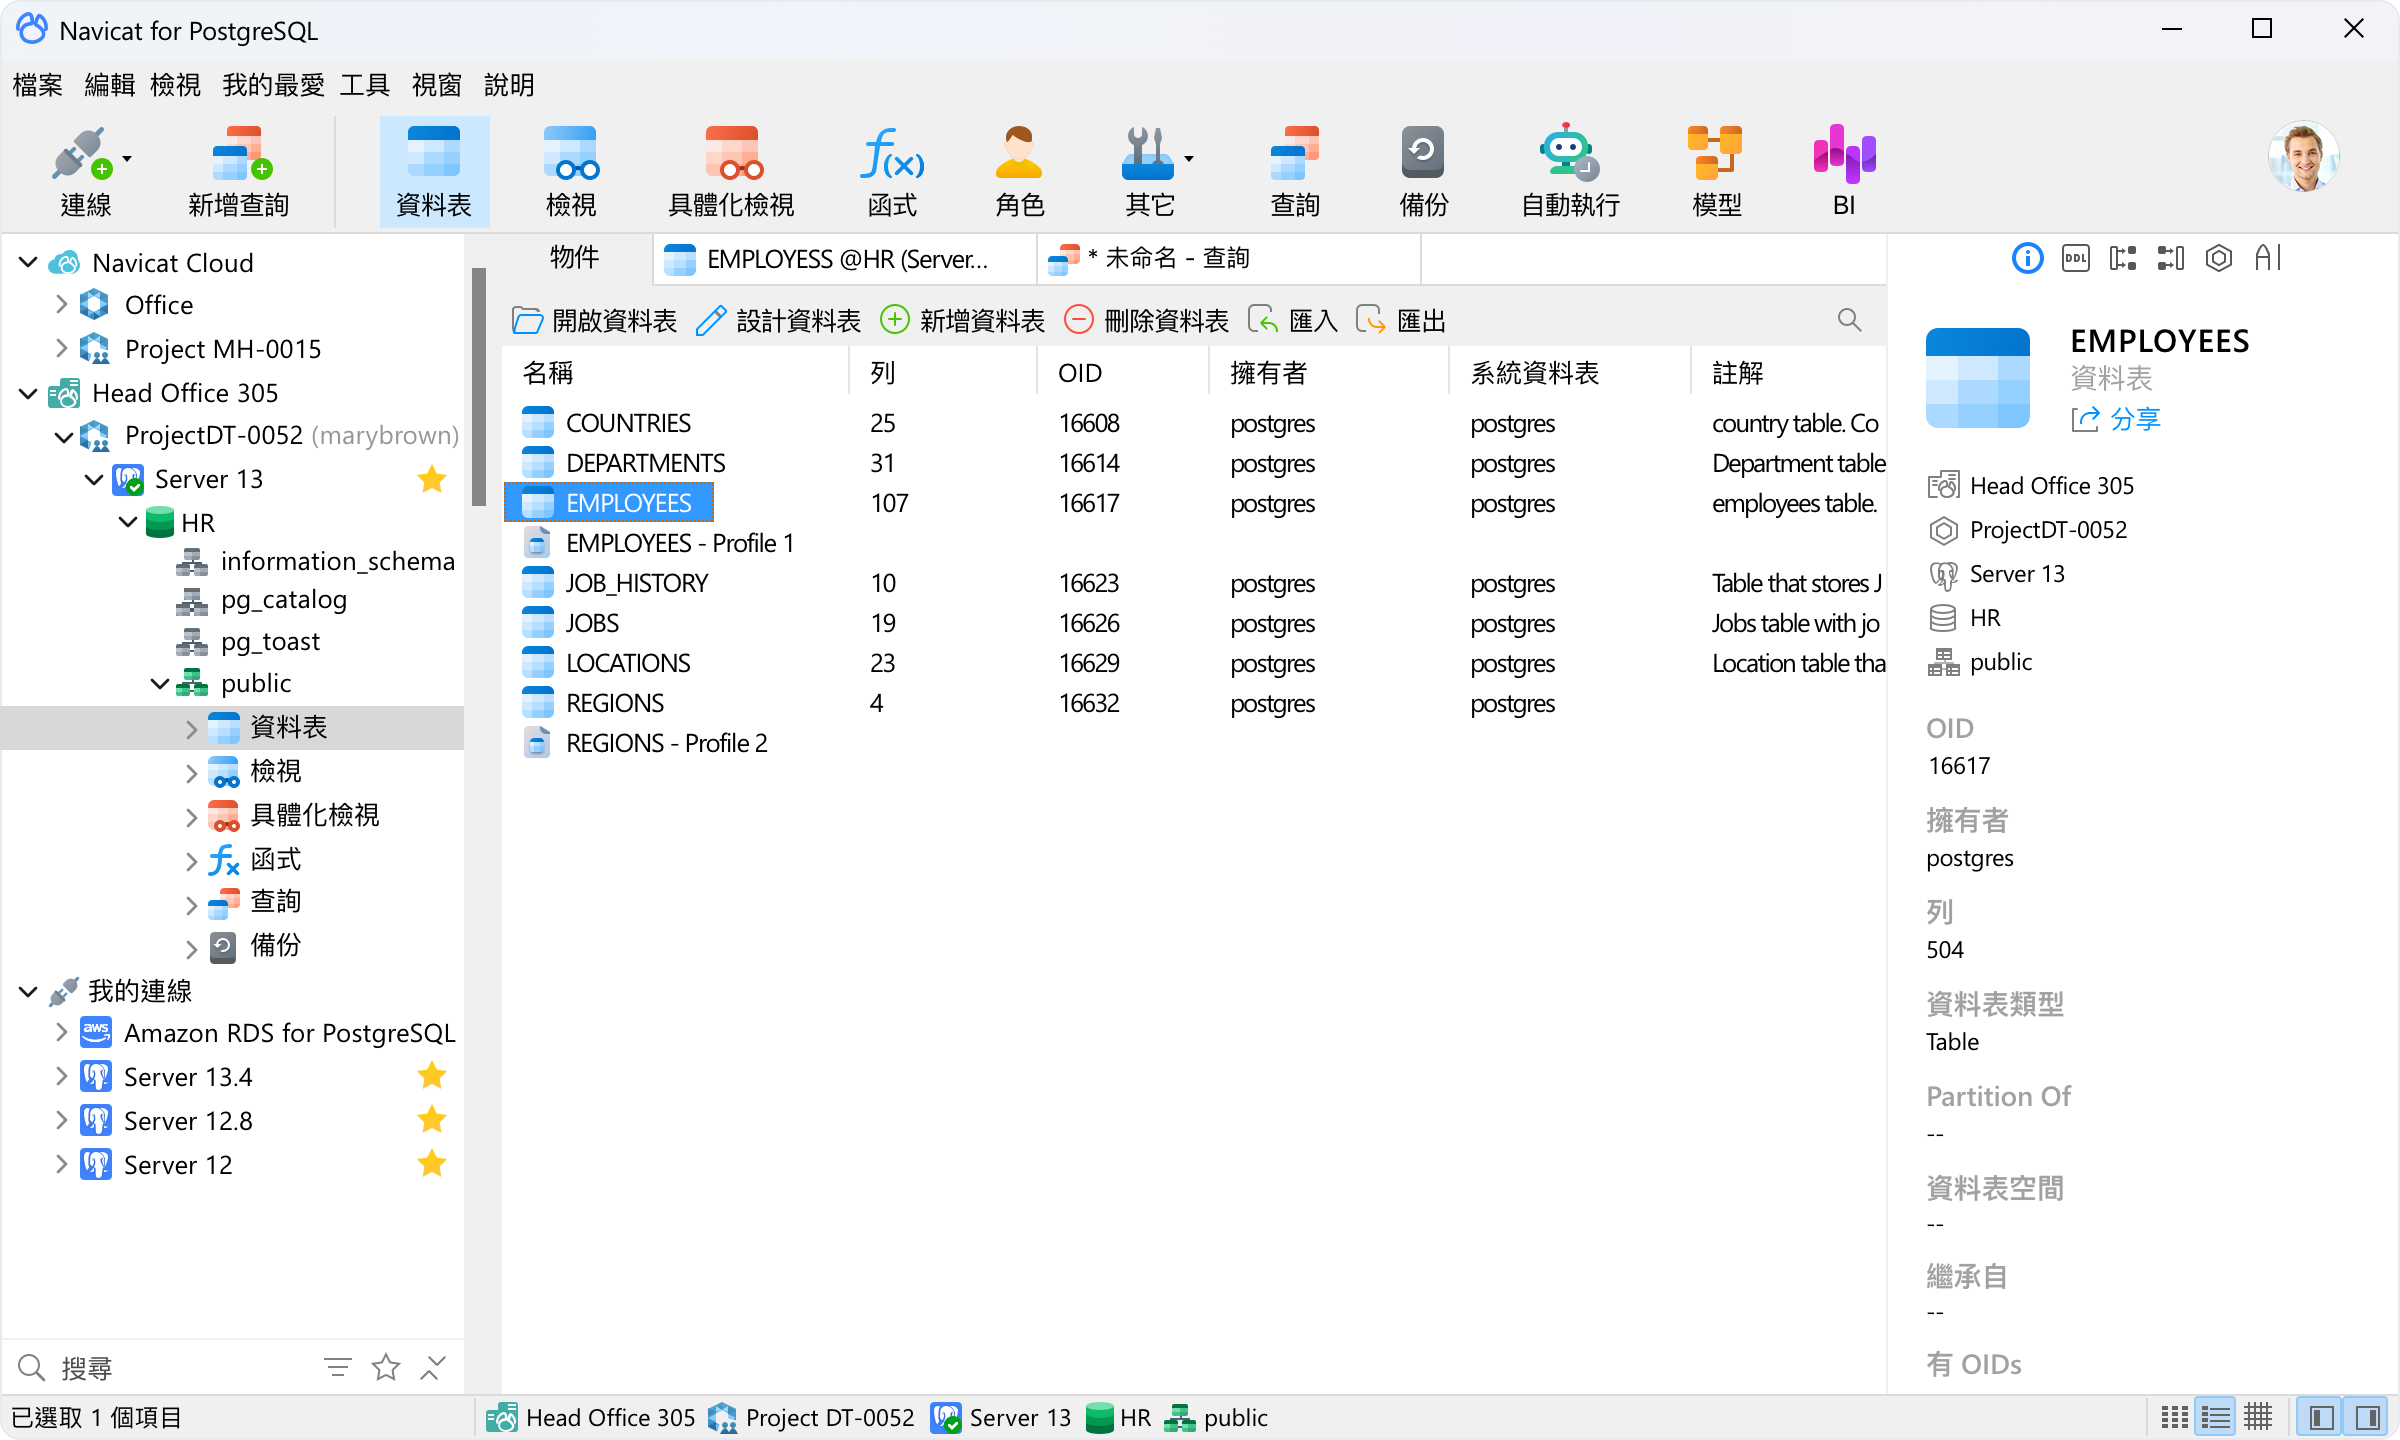Open the Function f(x) toolbar icon
The width and height of the screenshot is (2400, 1440).
point(892,172)
